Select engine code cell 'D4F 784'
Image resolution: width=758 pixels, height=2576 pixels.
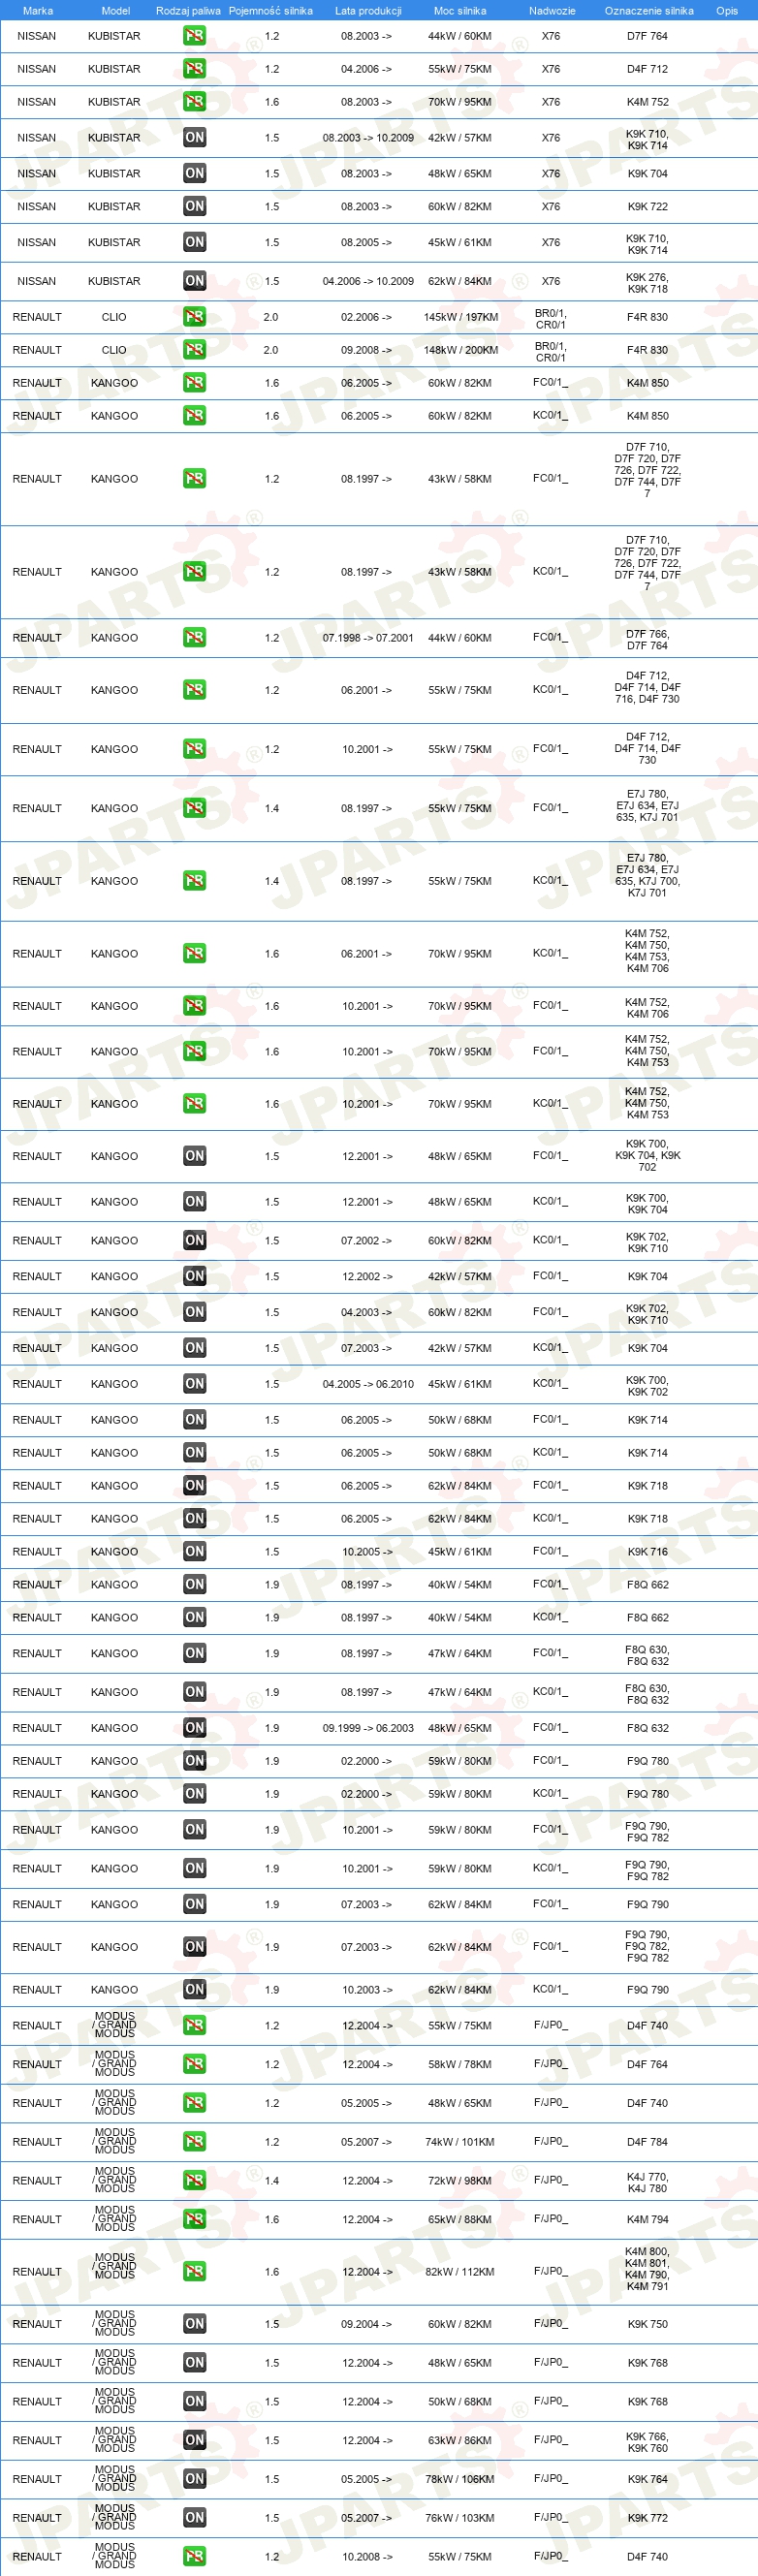[647, 2142]
